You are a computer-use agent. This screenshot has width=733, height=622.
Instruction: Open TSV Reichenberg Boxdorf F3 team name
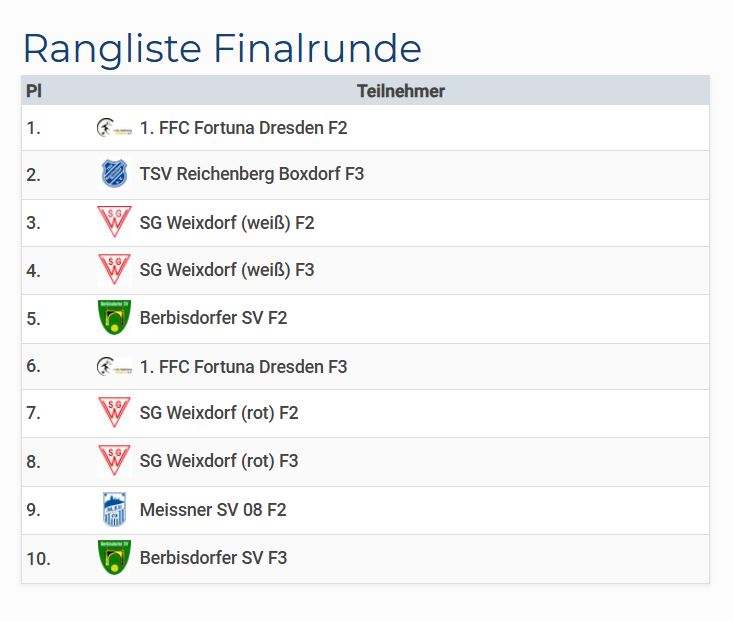pyautogui.click(x=252, y=174)
